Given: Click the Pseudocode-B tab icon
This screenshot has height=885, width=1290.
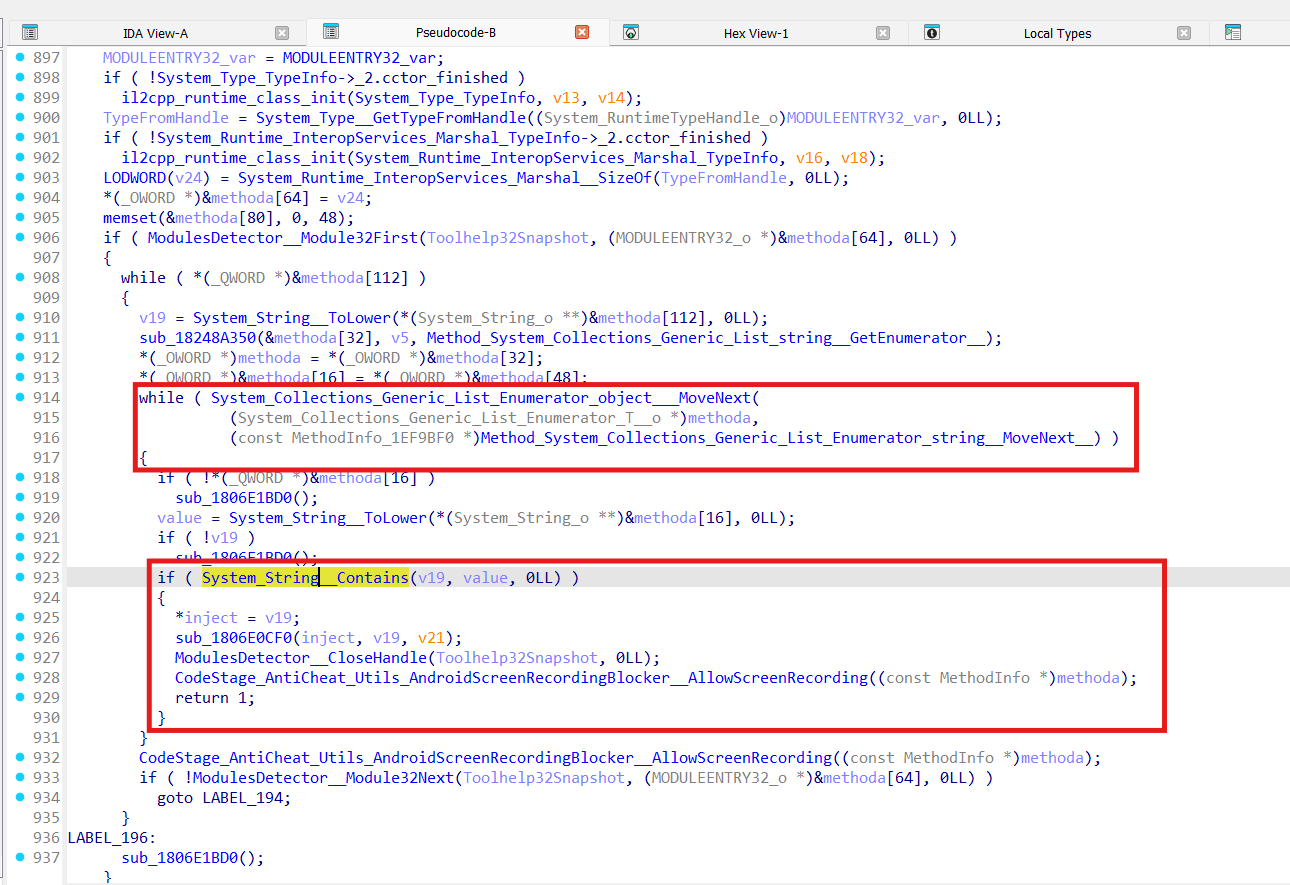Looking at the screenshot, I should click(331, 32).
